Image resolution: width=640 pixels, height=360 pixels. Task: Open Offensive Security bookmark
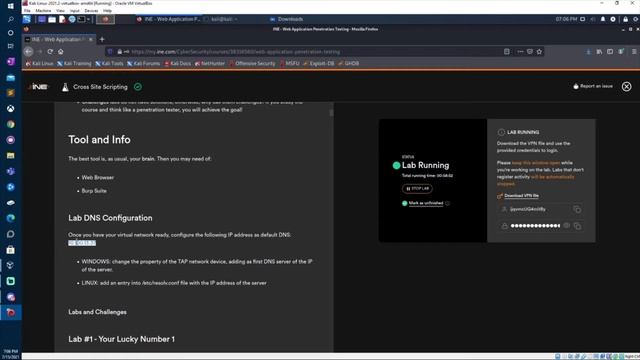[x=252, y=63]
